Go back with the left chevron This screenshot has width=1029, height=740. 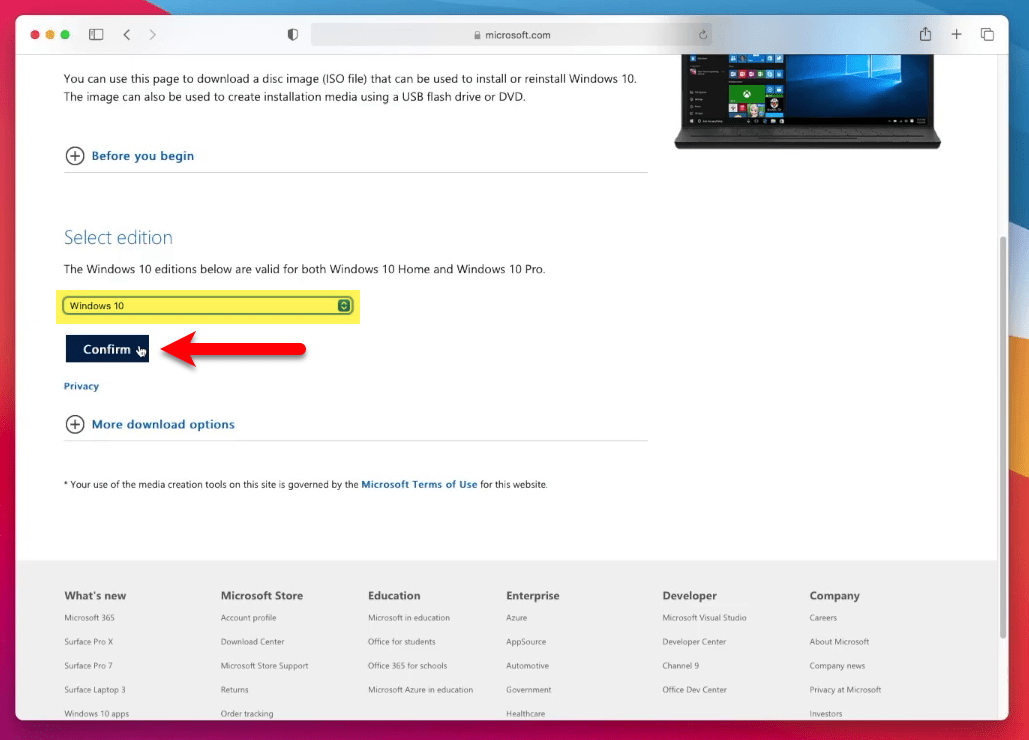pyautogui.click(x=127, y=35)
